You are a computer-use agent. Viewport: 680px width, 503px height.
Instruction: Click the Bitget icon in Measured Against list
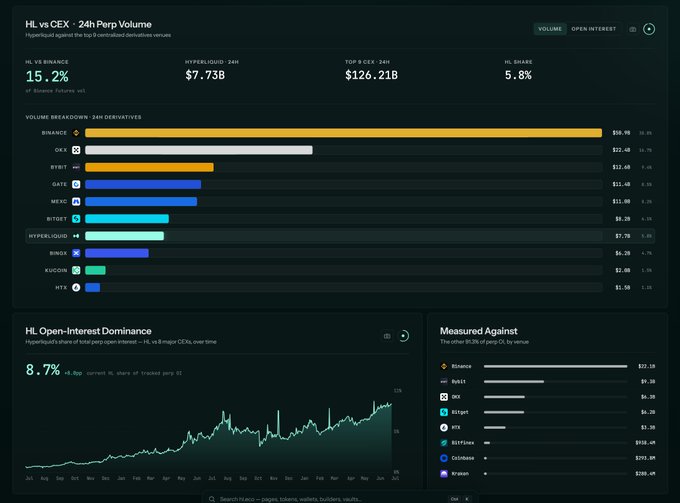coord(444,412)
